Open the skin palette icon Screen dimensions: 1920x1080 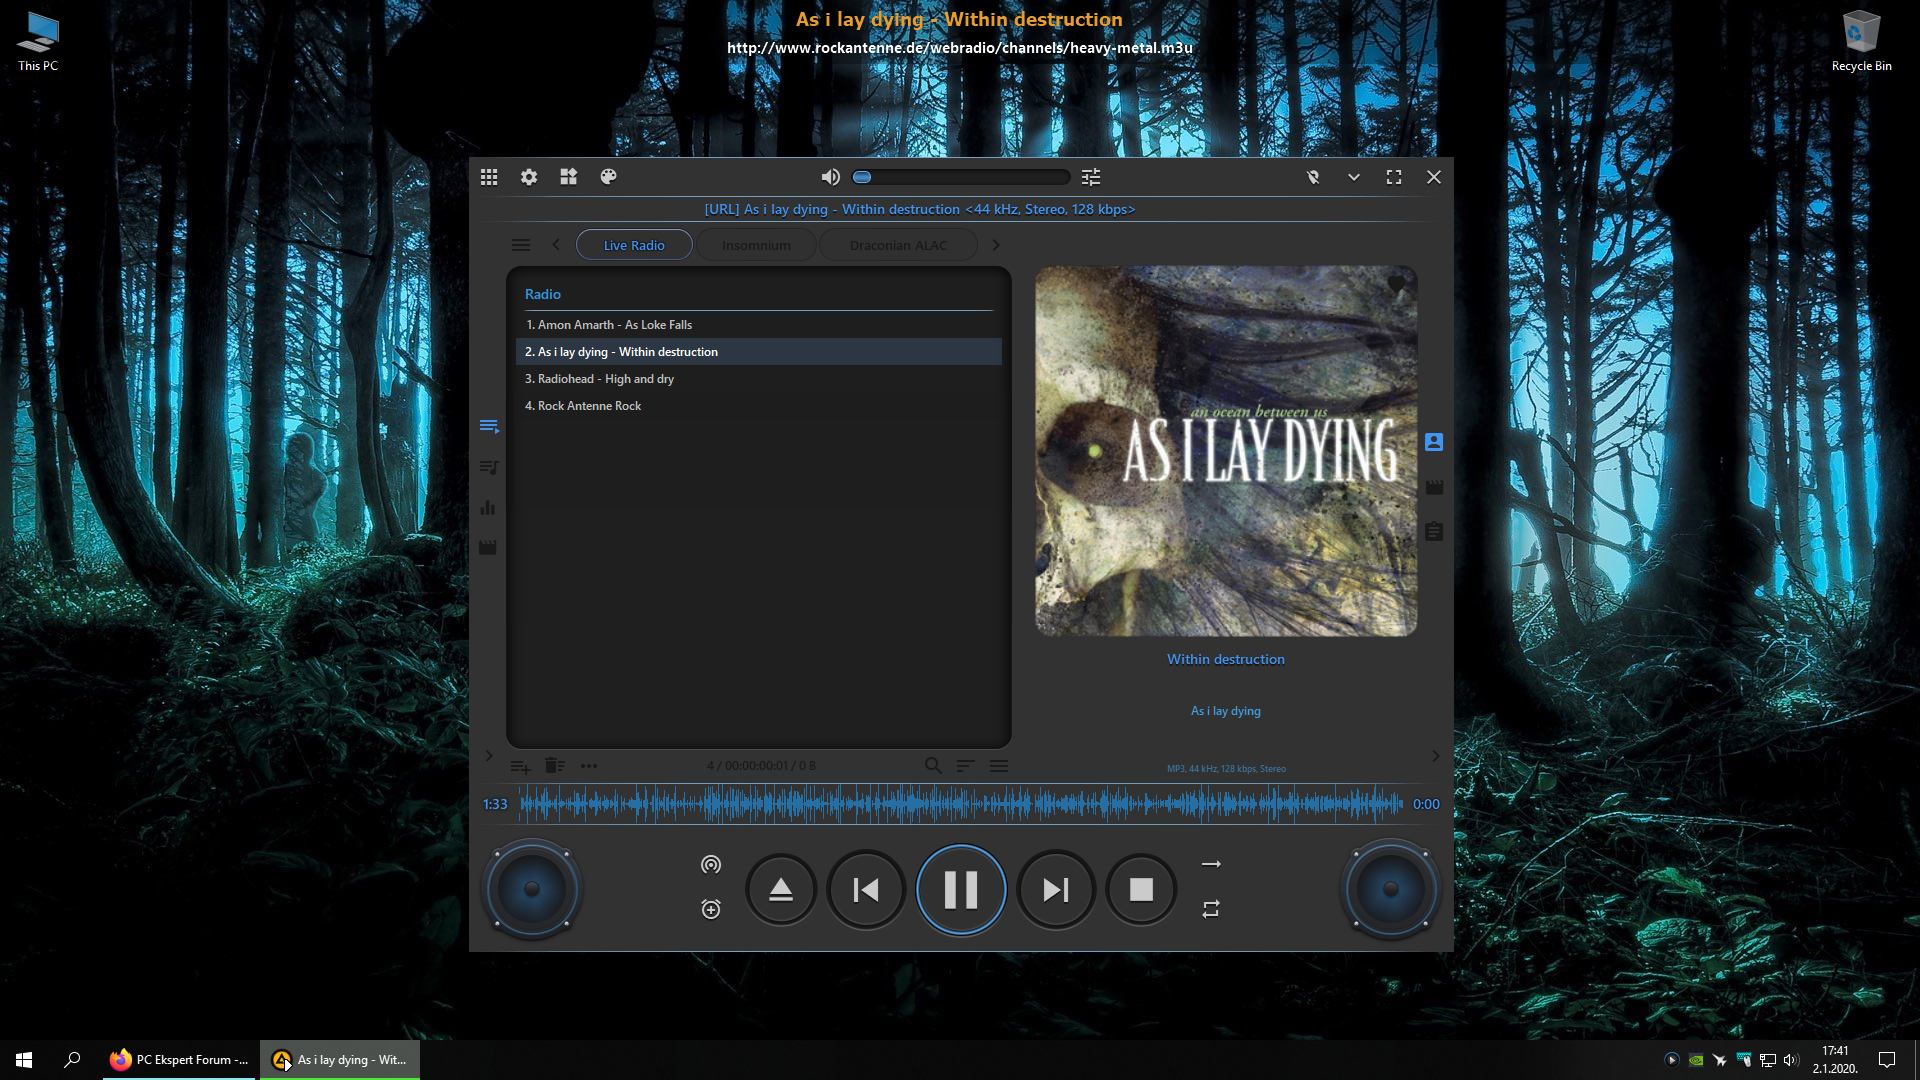608,177
